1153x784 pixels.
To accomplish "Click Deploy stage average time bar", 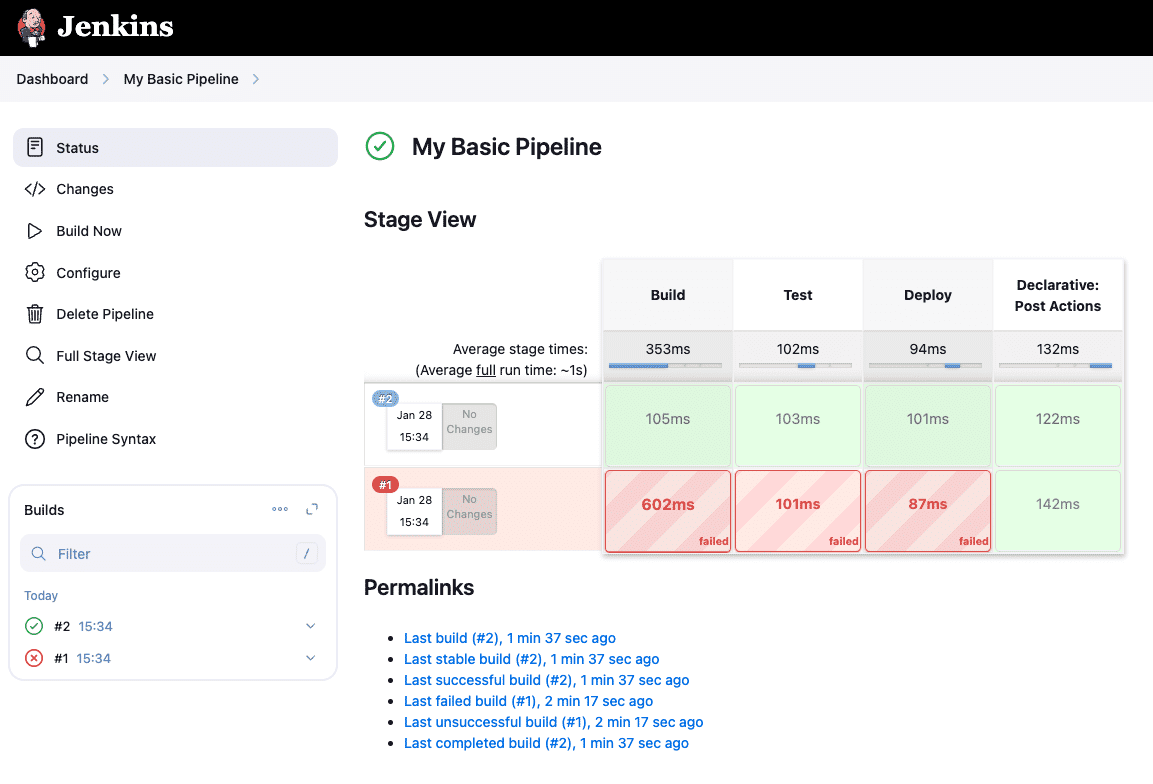I will (x=925, y=365).
